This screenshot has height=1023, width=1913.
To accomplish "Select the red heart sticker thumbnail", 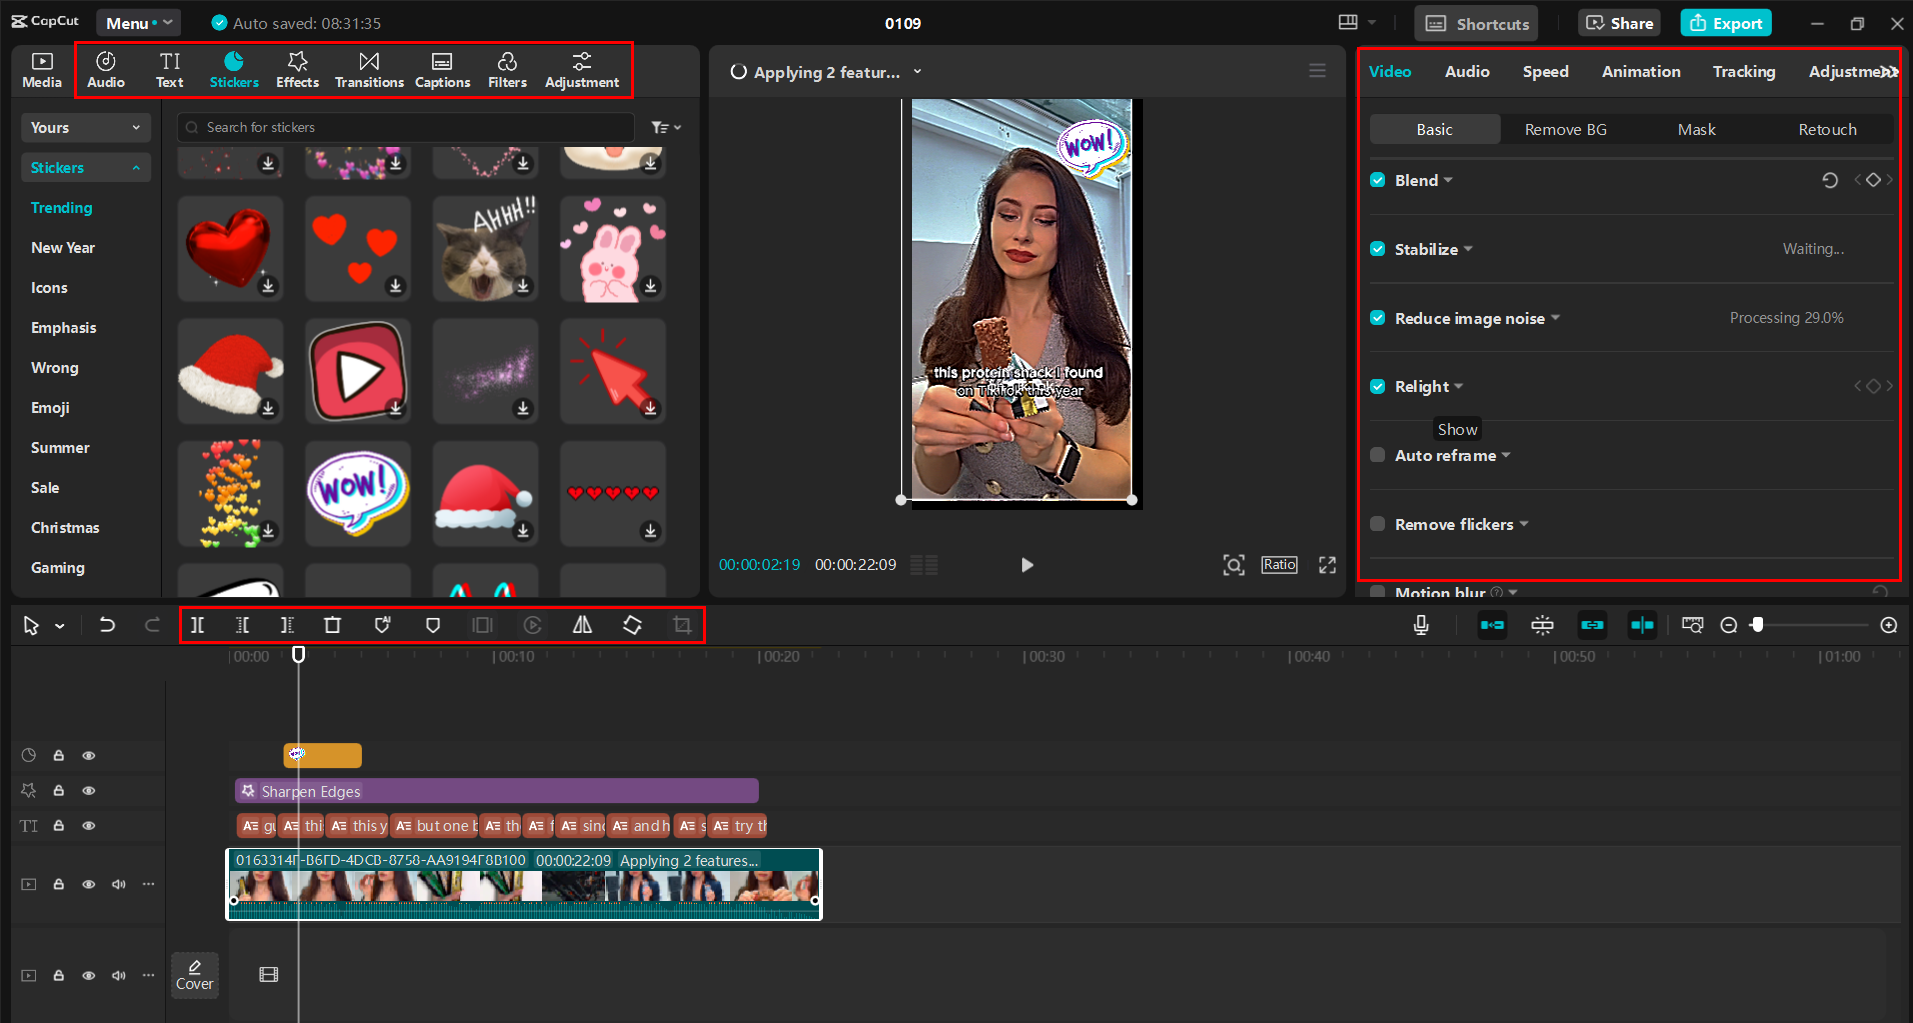I will (230, 248).
